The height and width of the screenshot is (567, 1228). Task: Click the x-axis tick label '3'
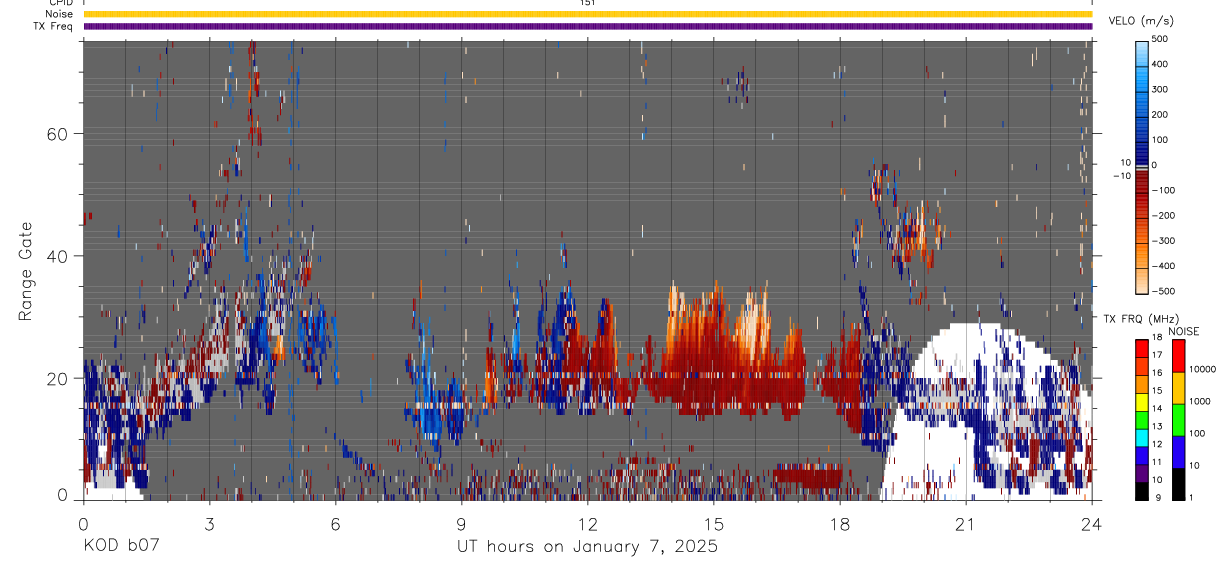[209, 524]
